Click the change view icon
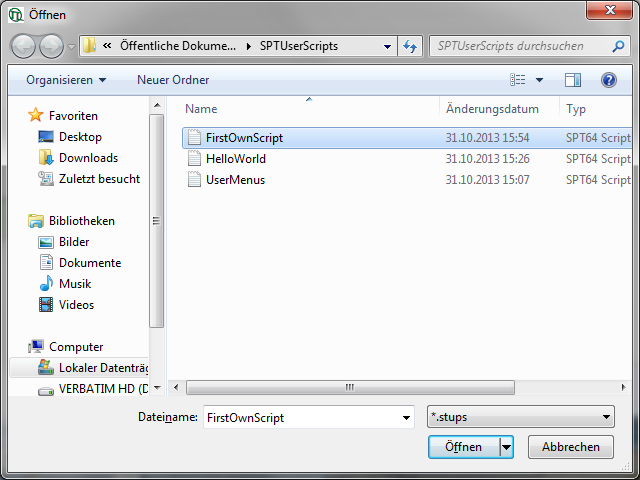 (518, 80)
